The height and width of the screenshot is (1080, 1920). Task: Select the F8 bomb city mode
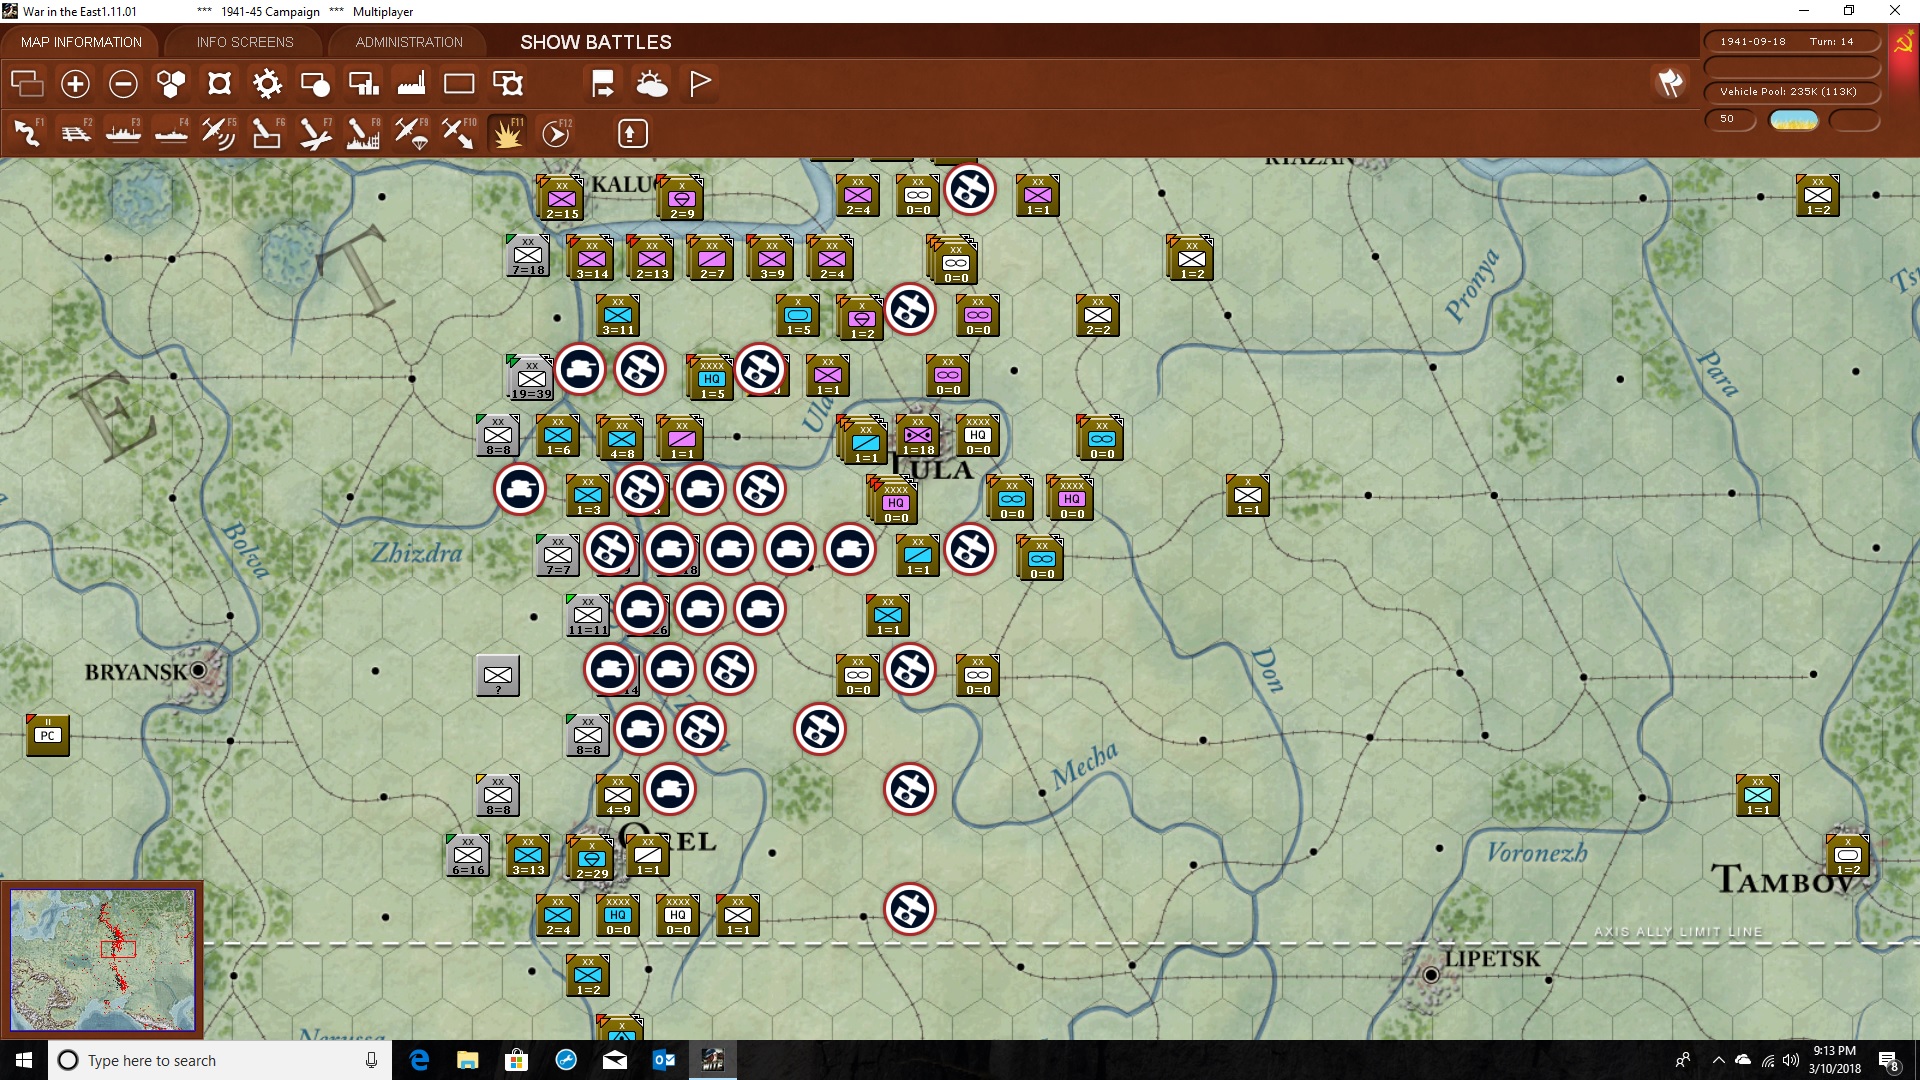(363, 133)
